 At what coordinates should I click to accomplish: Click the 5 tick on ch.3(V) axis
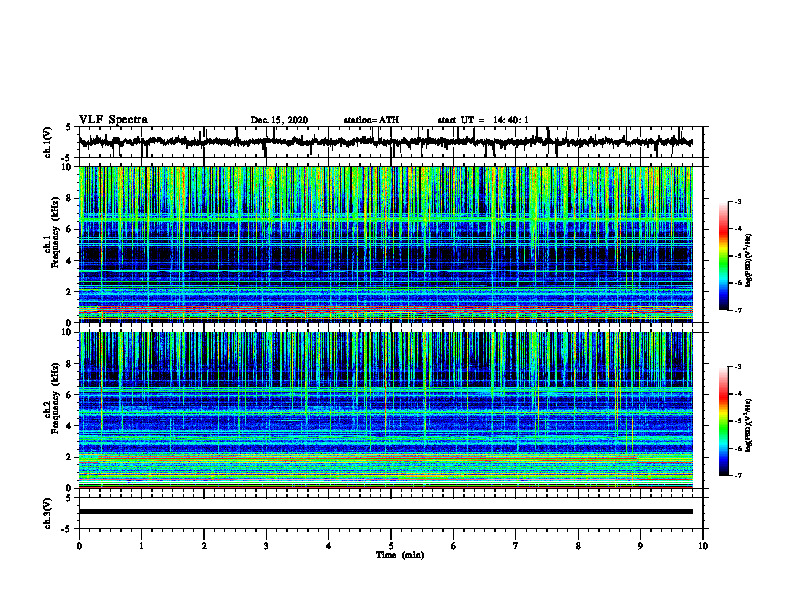68,498
